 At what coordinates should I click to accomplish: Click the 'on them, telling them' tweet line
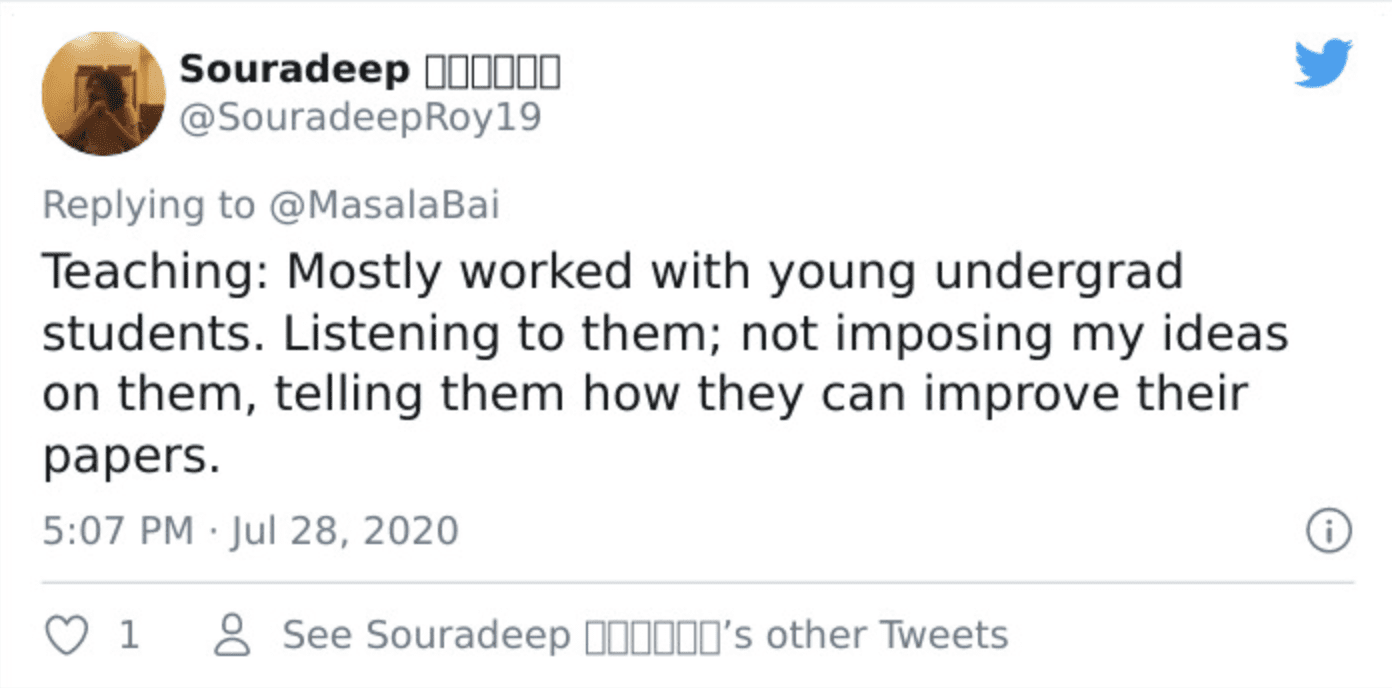point(645,394)
